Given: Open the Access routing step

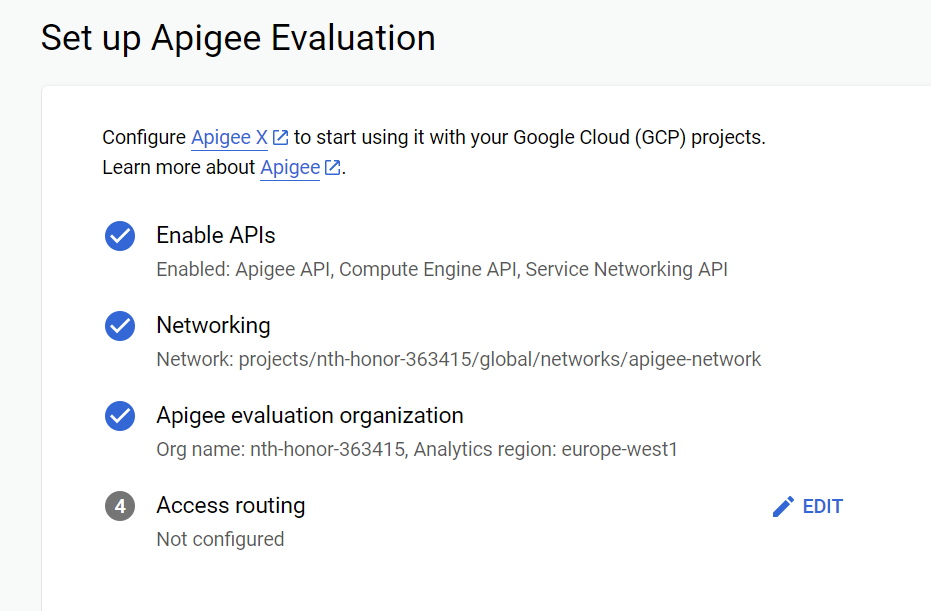Looking at the screenshot, I should 230,505.
